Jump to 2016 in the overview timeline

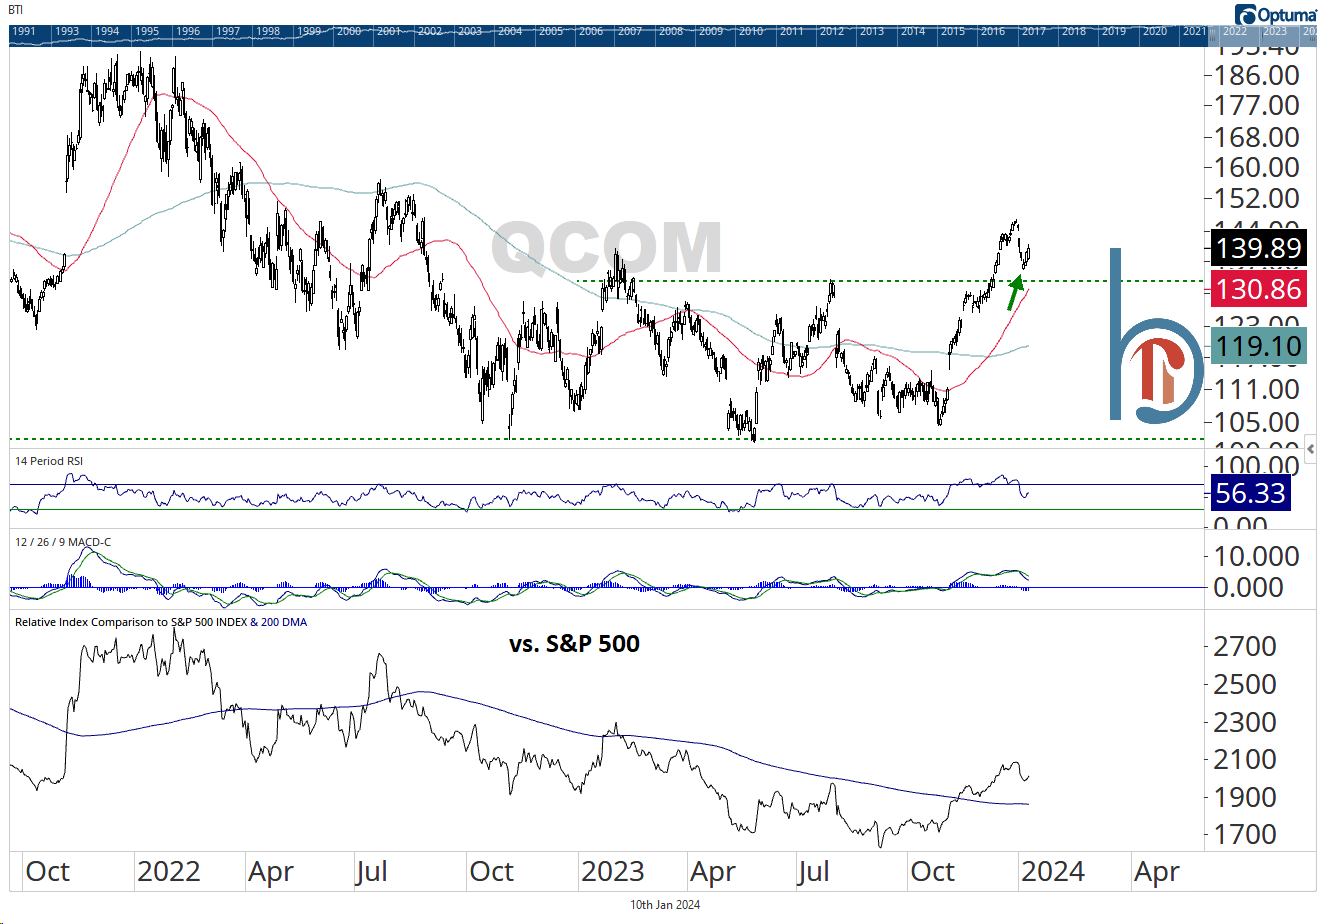[993, 32]
